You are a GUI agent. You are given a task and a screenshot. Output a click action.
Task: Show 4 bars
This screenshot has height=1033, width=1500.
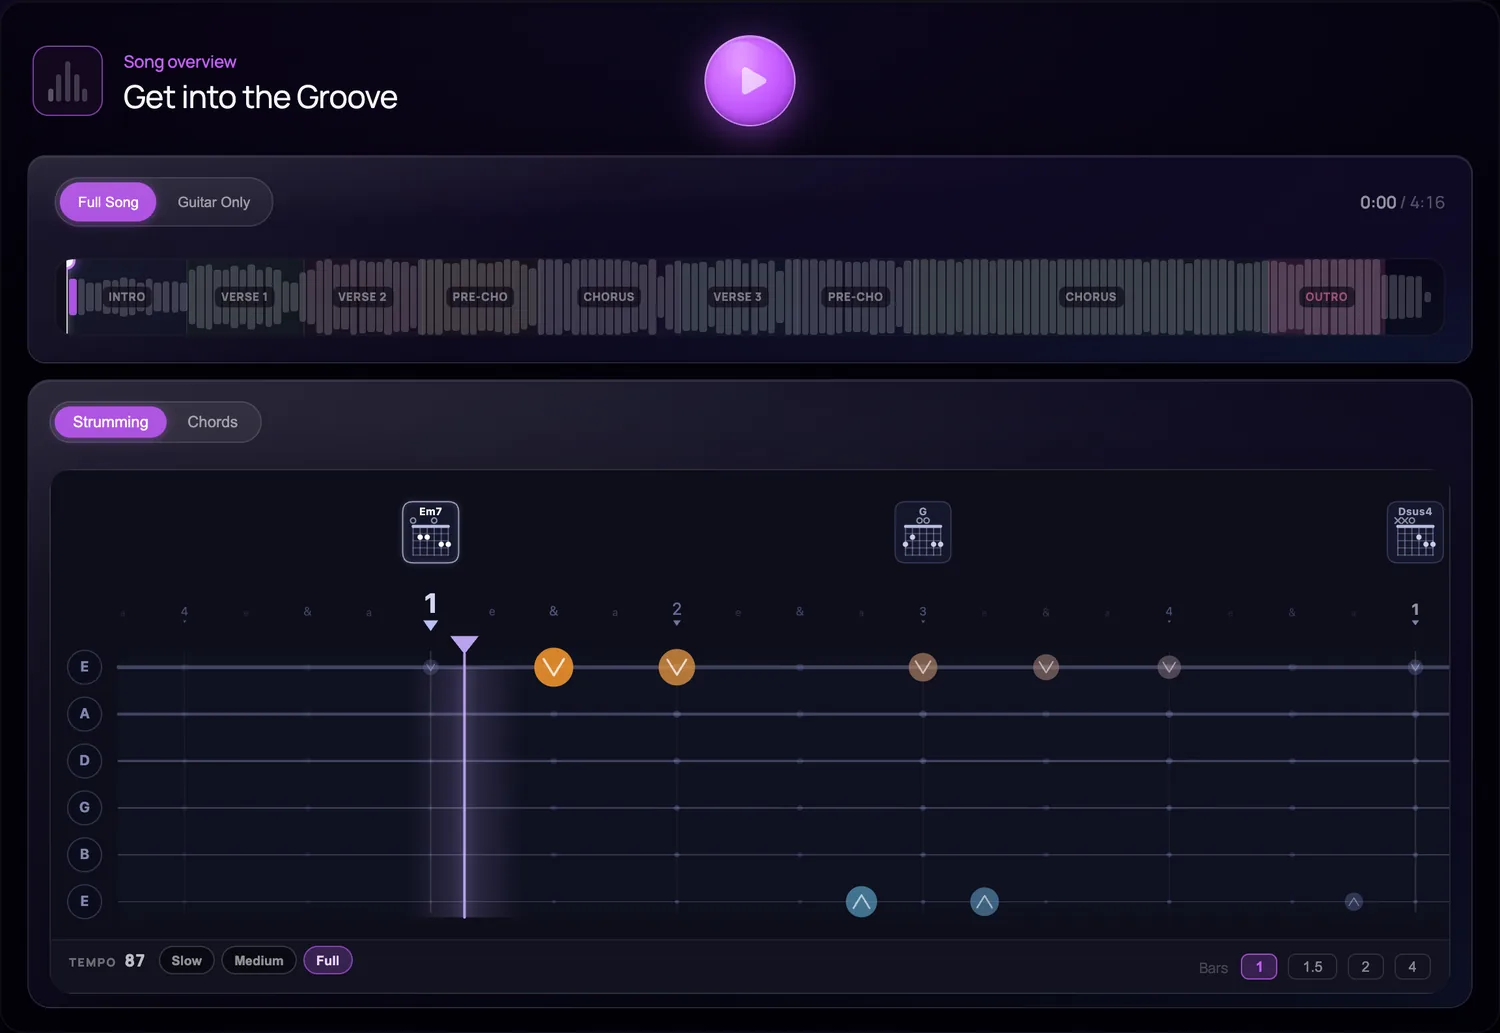pyautogui.click(x=1412, y=967)
